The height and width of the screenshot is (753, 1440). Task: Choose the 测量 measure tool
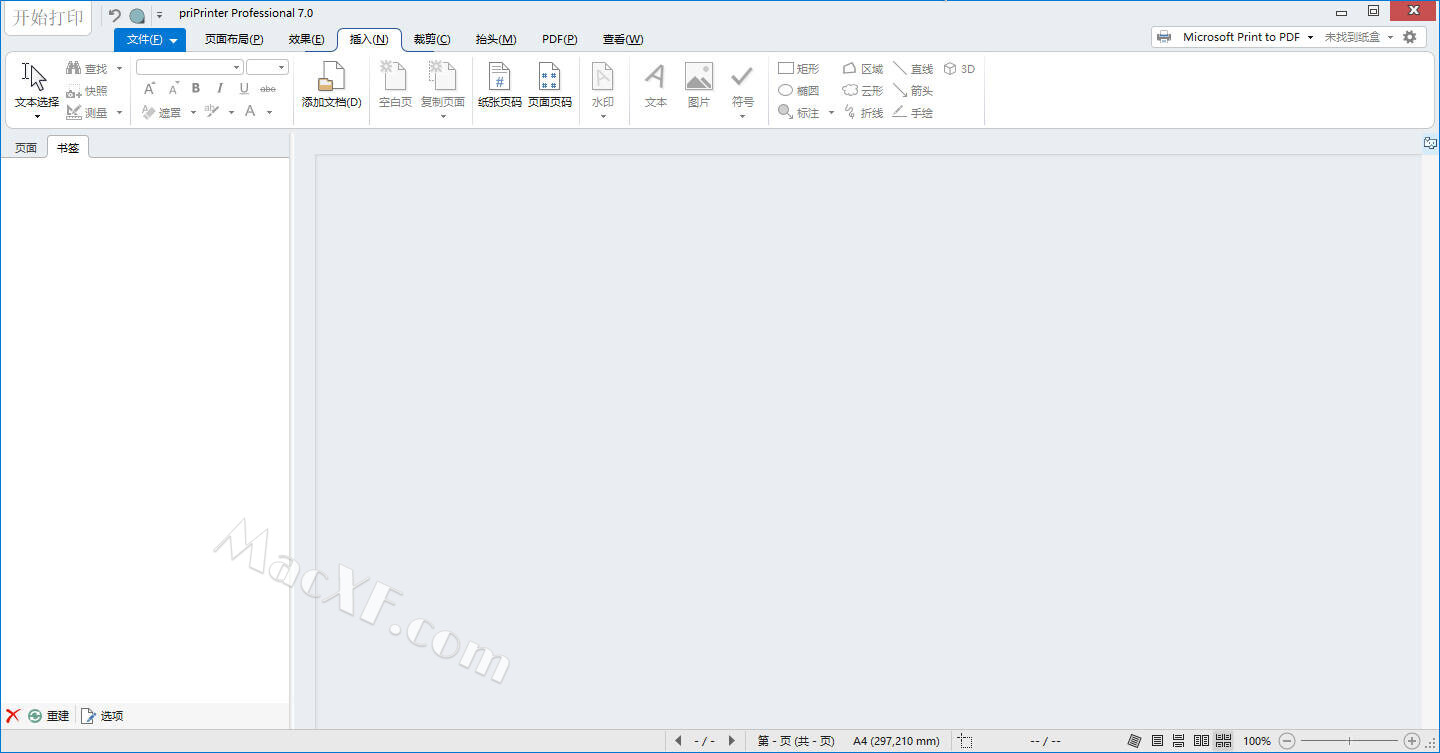point(87,113)
